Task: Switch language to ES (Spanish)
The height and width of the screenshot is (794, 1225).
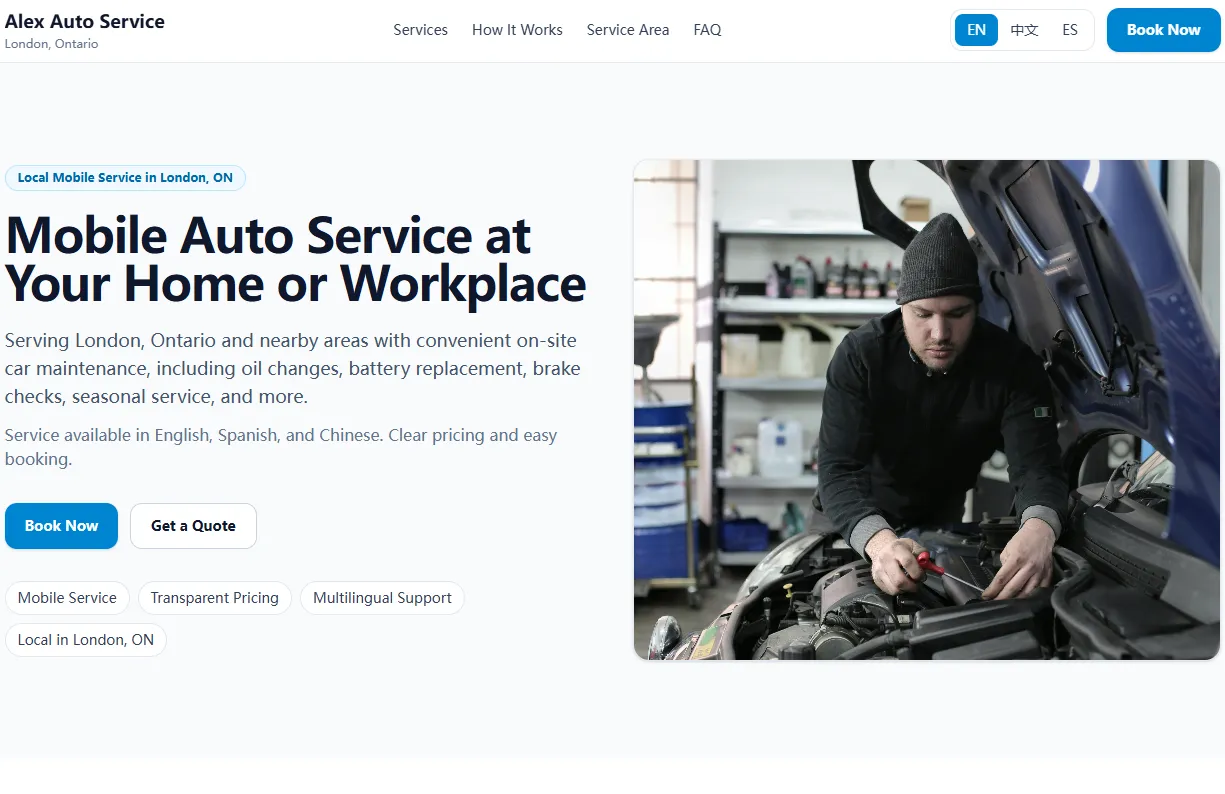Action: point(1069,30)
